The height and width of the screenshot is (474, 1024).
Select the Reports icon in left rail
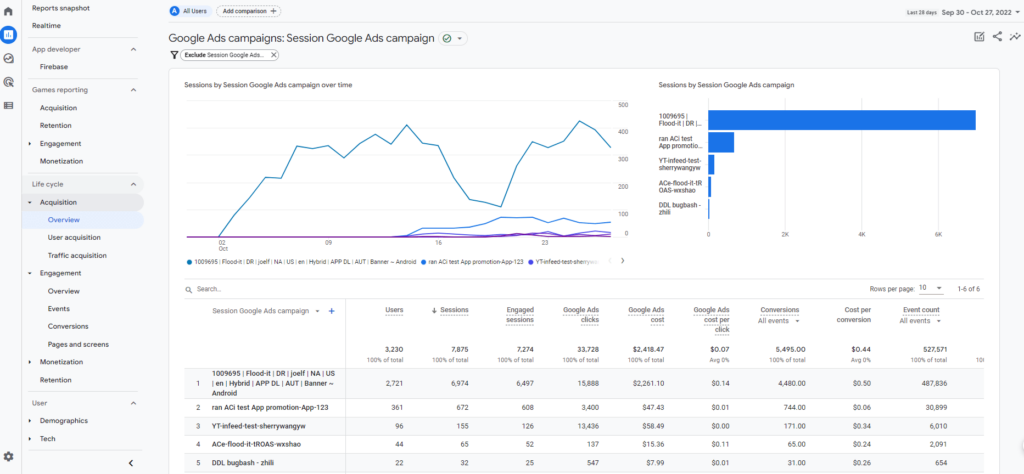coord(8,35)
